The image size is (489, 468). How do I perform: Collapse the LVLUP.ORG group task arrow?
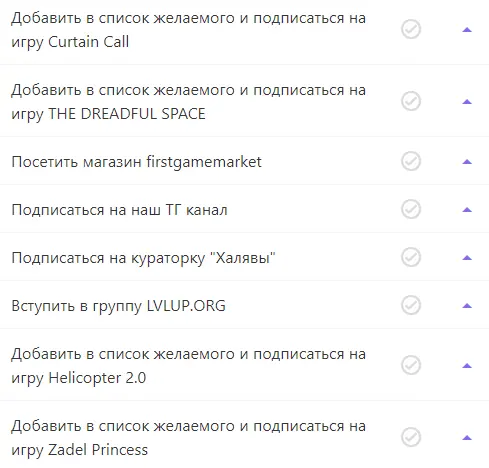point(467,306)
